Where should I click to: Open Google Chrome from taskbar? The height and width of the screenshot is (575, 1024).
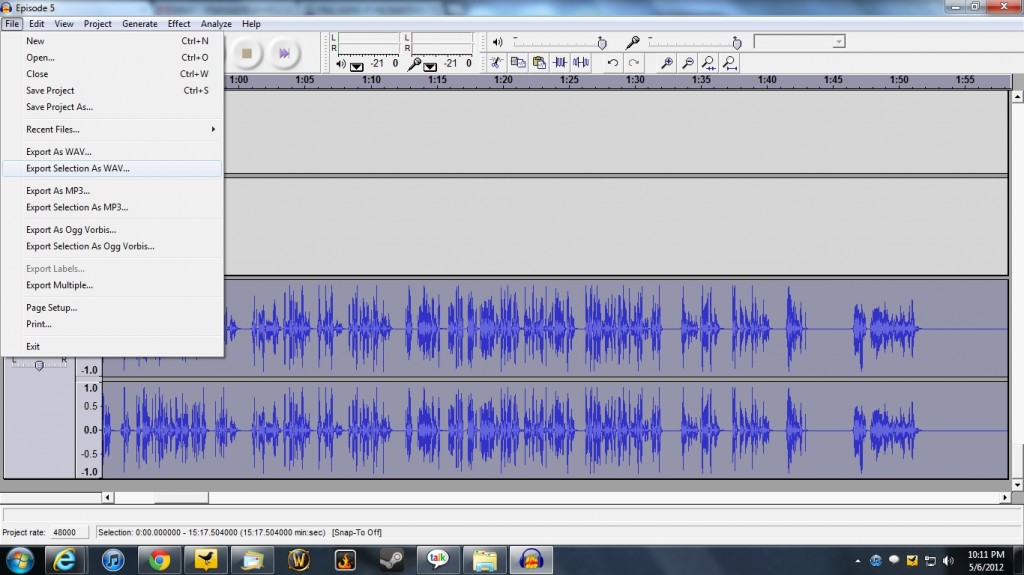[159, 561]
